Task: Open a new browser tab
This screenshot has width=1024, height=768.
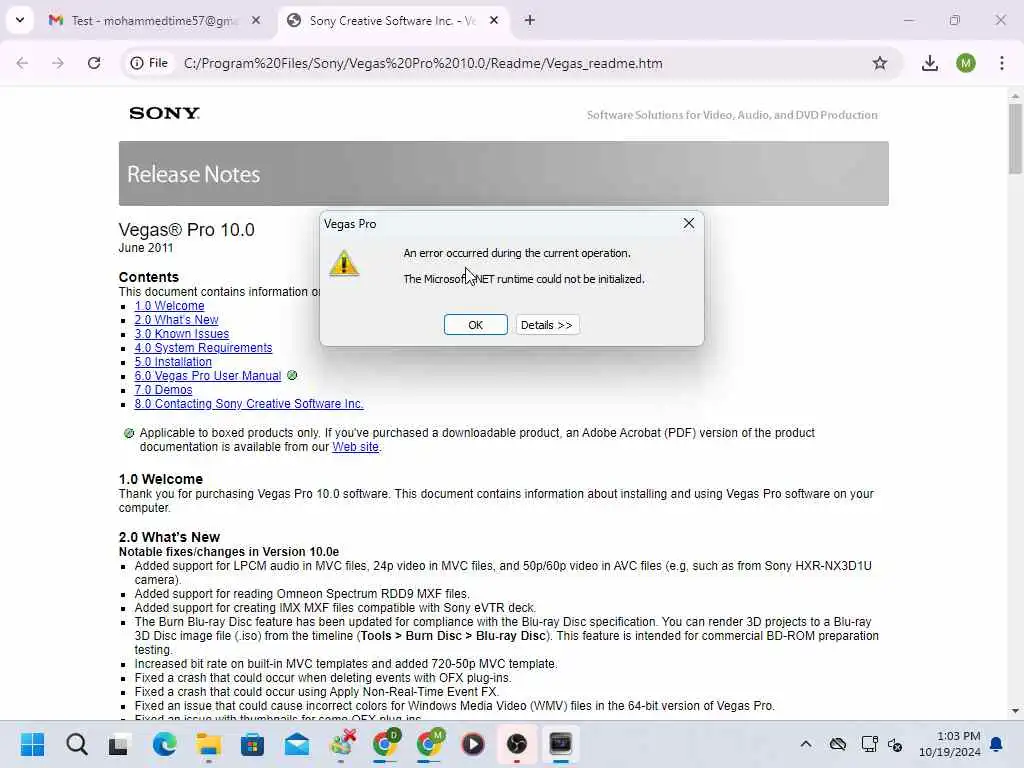Action: click(x=530, y=20)
